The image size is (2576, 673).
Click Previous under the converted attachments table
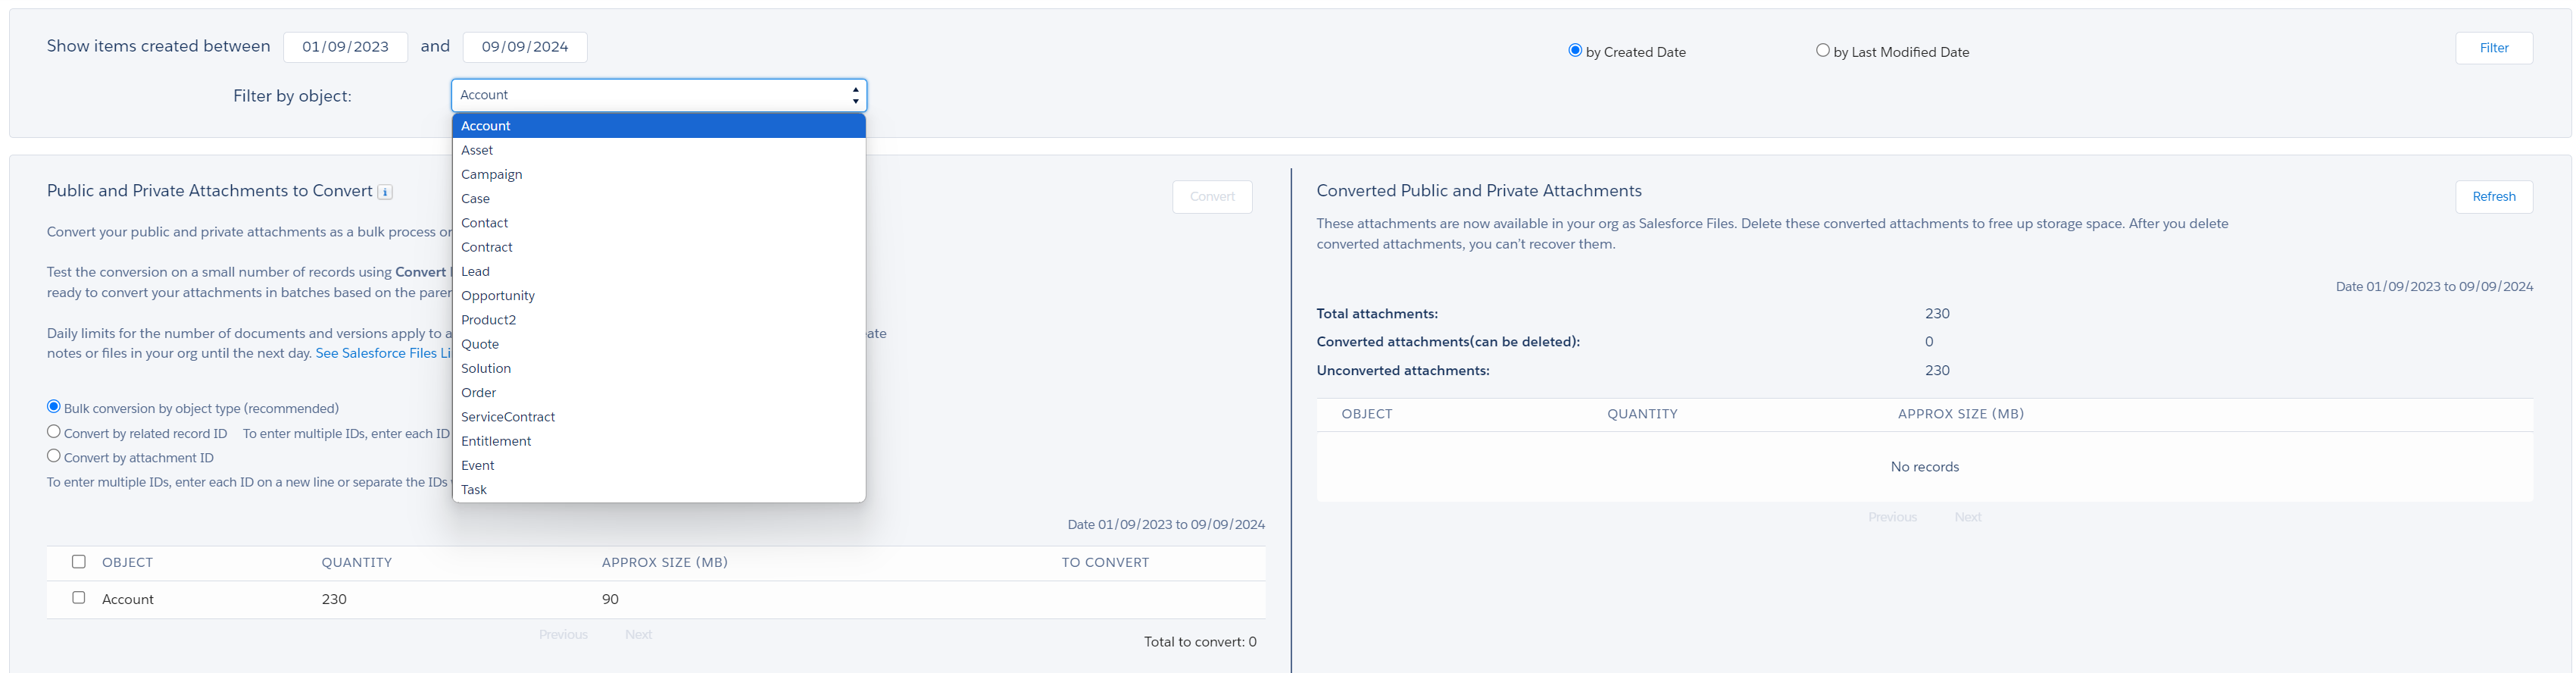(x=1892, y=517)
